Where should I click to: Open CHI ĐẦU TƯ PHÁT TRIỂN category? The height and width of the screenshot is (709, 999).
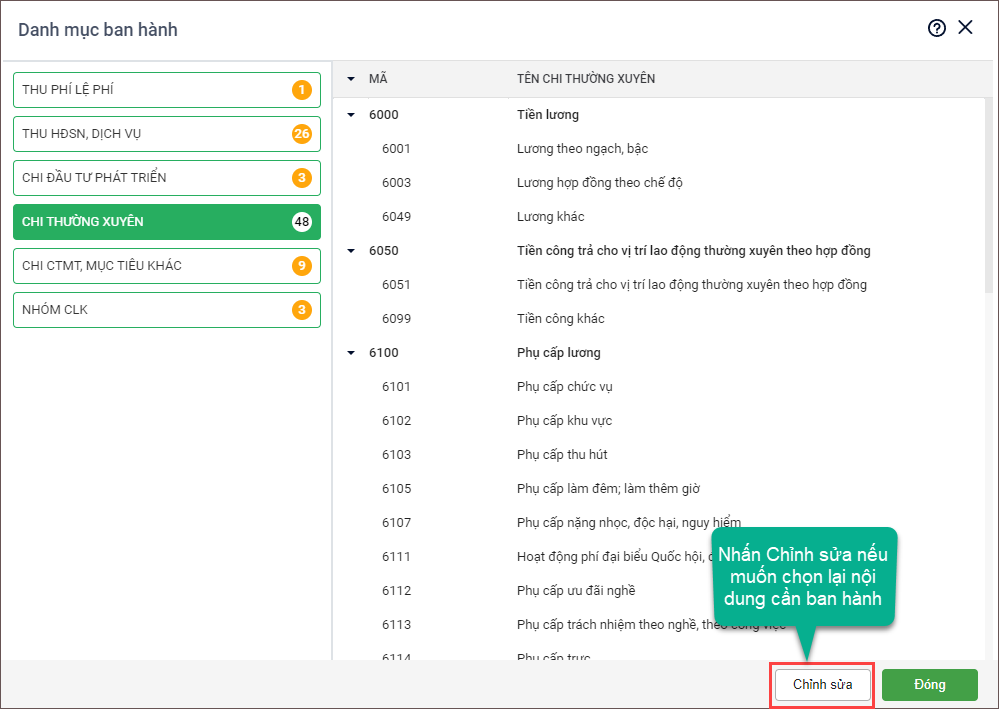pos(166,178)
